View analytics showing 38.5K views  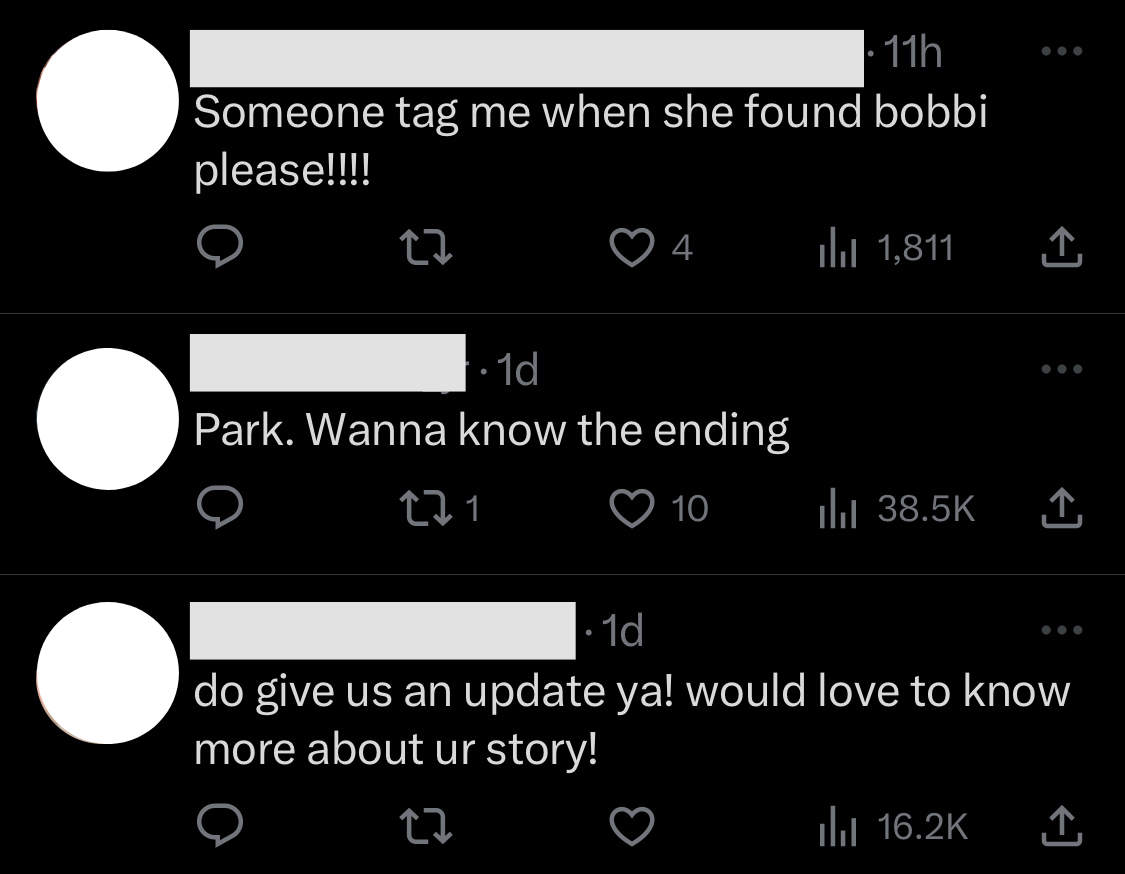[897, 508]
